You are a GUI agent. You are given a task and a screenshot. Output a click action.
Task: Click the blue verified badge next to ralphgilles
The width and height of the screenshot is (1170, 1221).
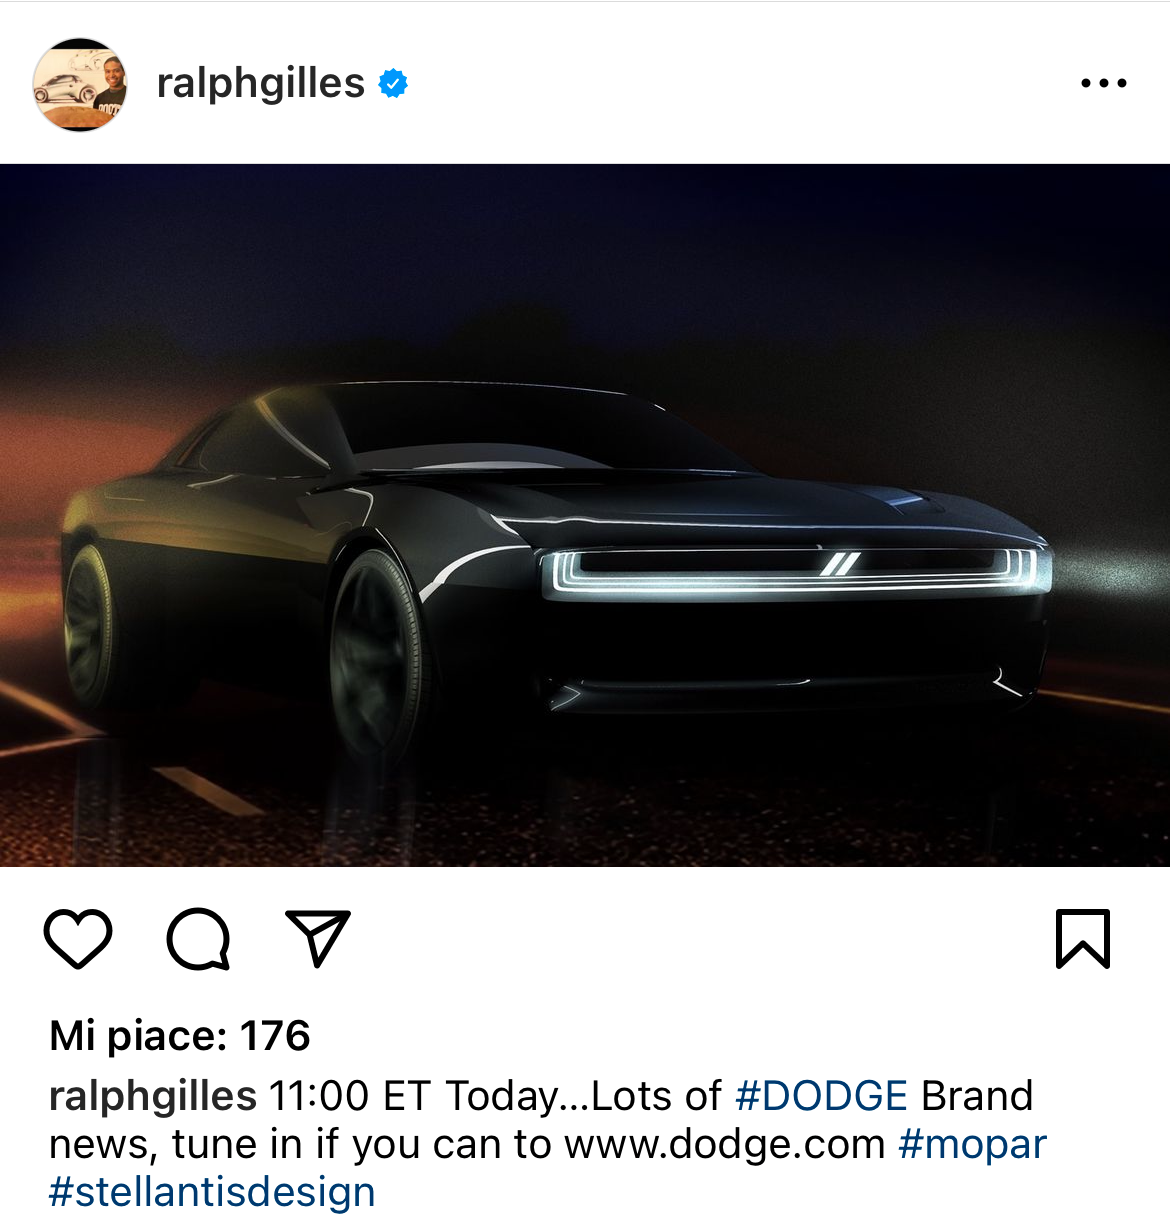click(x=393, y=83)
